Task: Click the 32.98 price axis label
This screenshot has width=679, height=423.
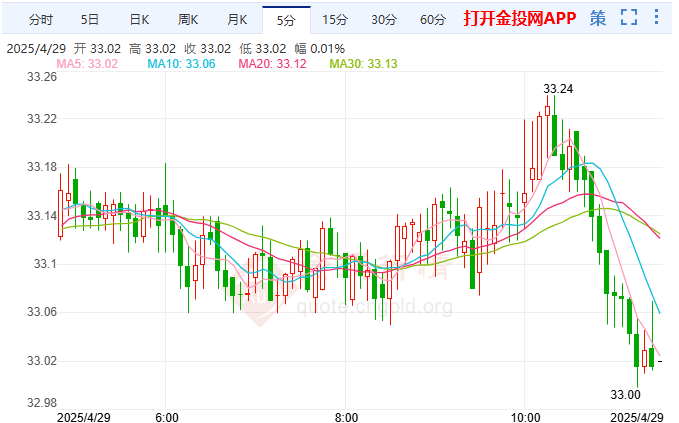Action: (42, 403)
